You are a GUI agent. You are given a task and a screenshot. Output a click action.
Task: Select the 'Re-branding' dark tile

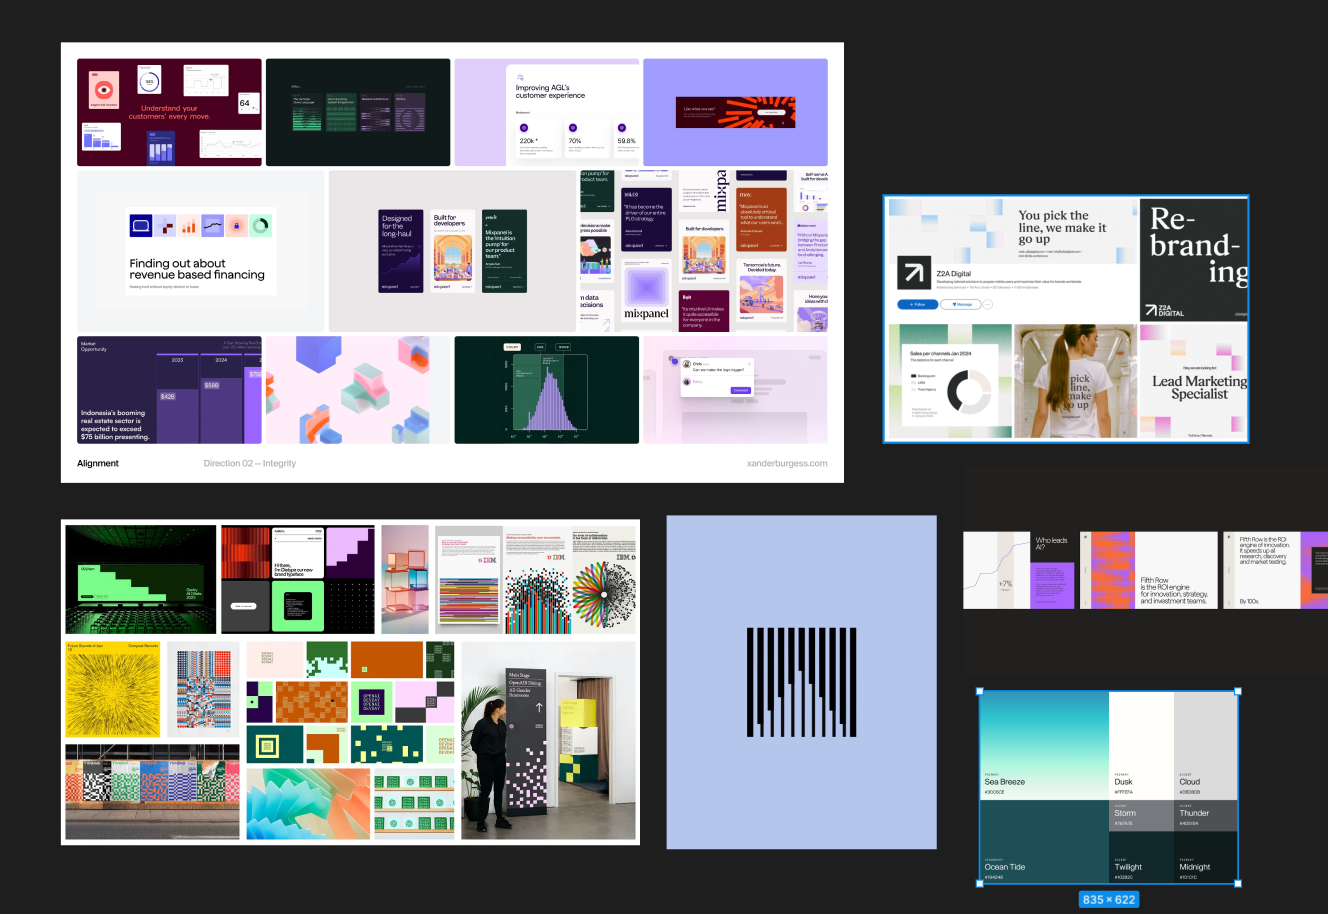click(x=1194, y=260)
